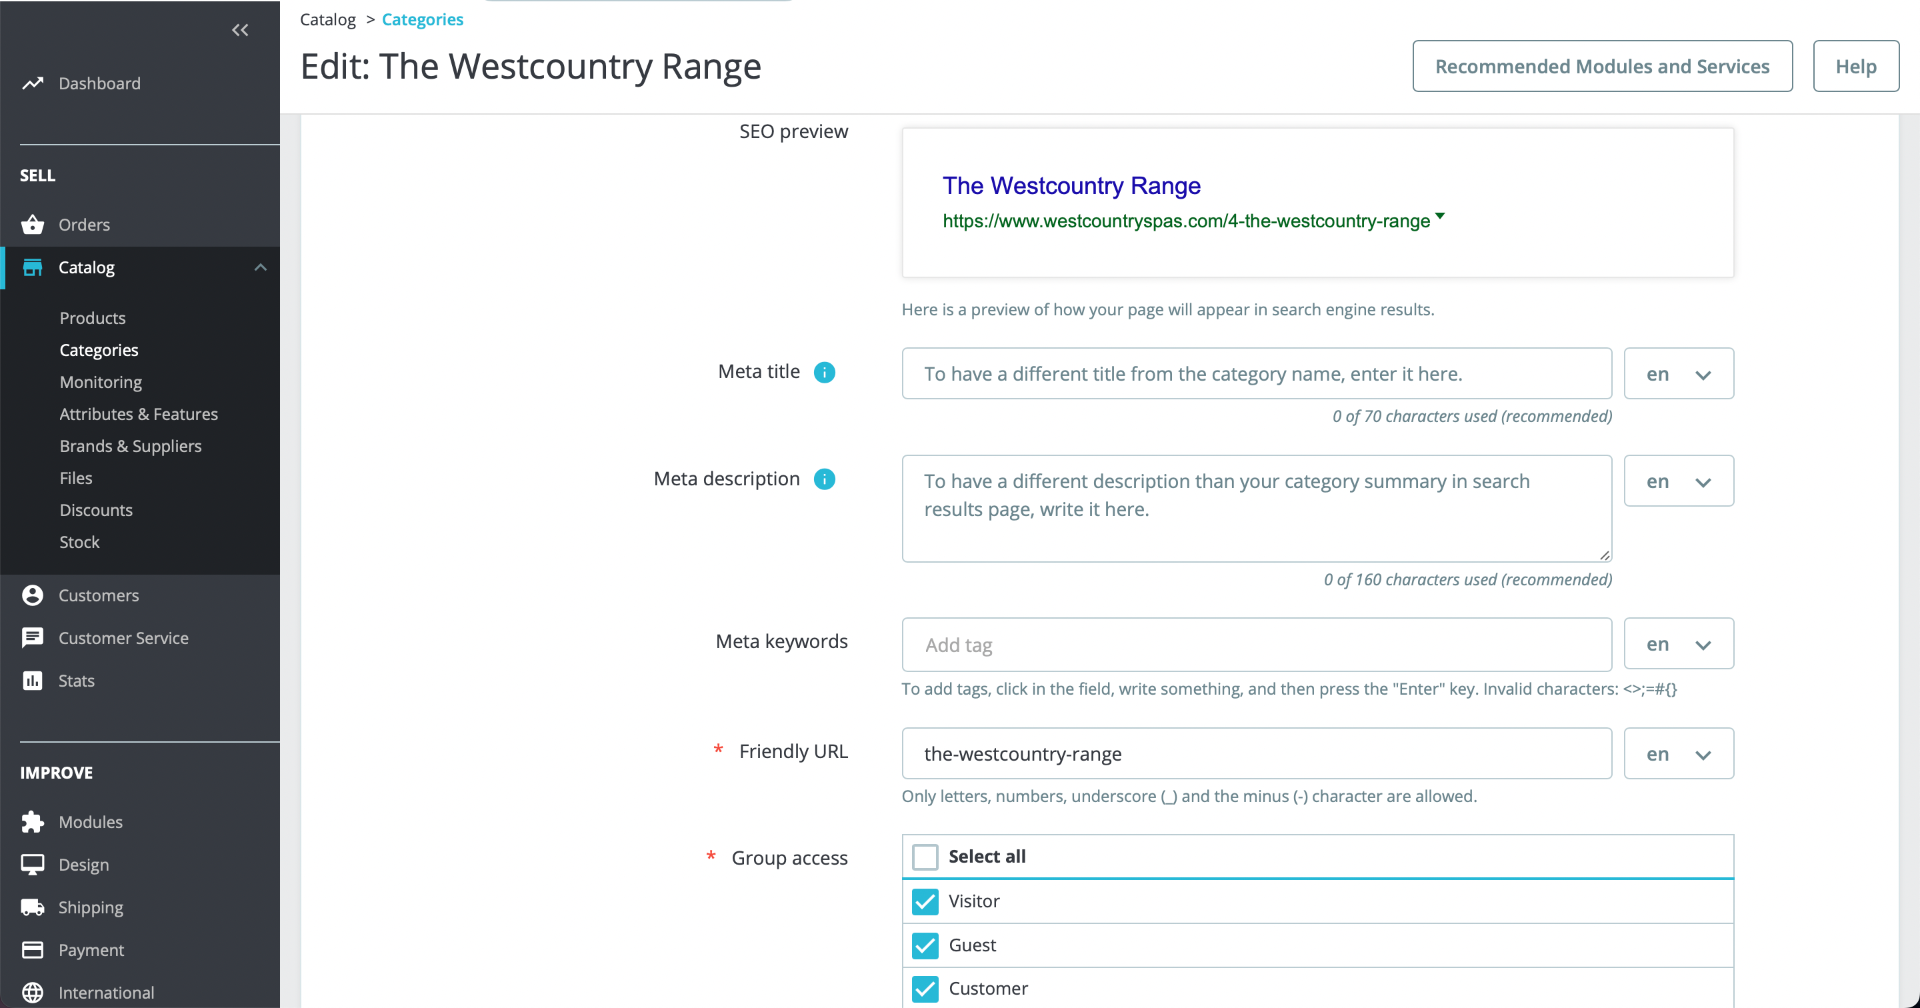Click the Orders basket icon
The width and height of the screenshot is (1920, 1008).
(x=33, y=225)
